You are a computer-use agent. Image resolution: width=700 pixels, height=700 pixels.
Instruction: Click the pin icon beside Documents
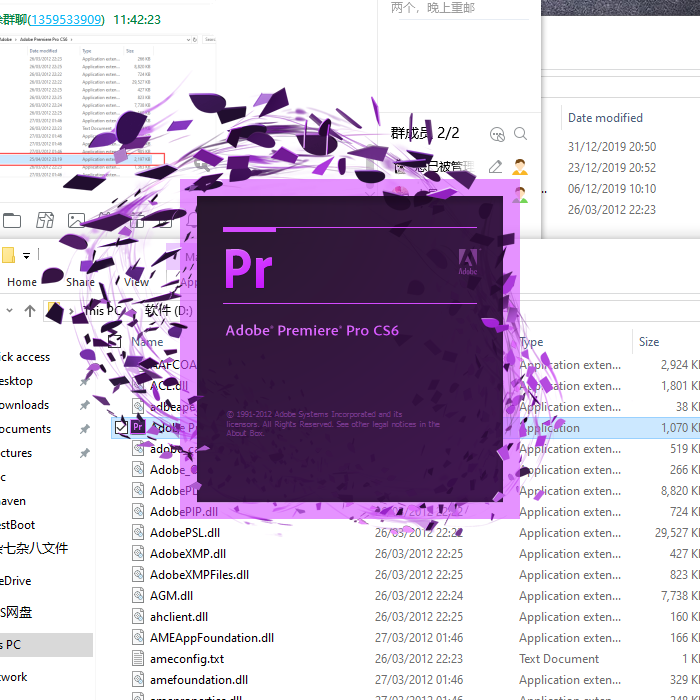(x=84, y=429)
